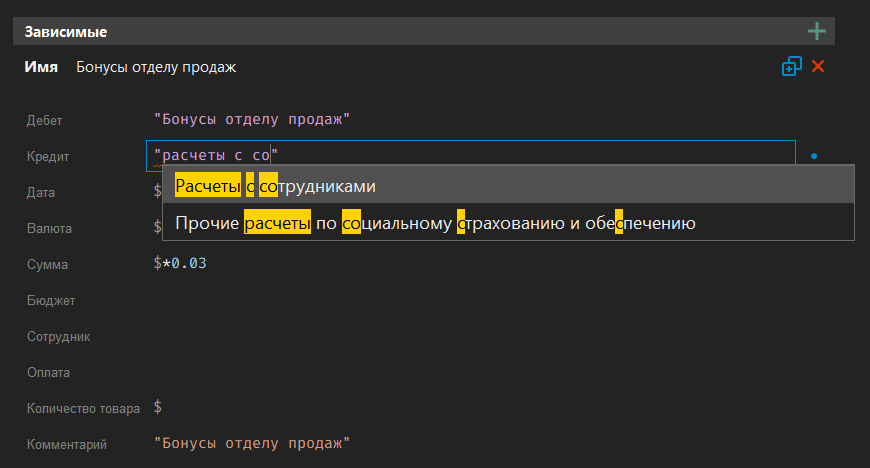Click into the Кредит input box
Viewport: 870px width, 468px height.
[500, 155]
